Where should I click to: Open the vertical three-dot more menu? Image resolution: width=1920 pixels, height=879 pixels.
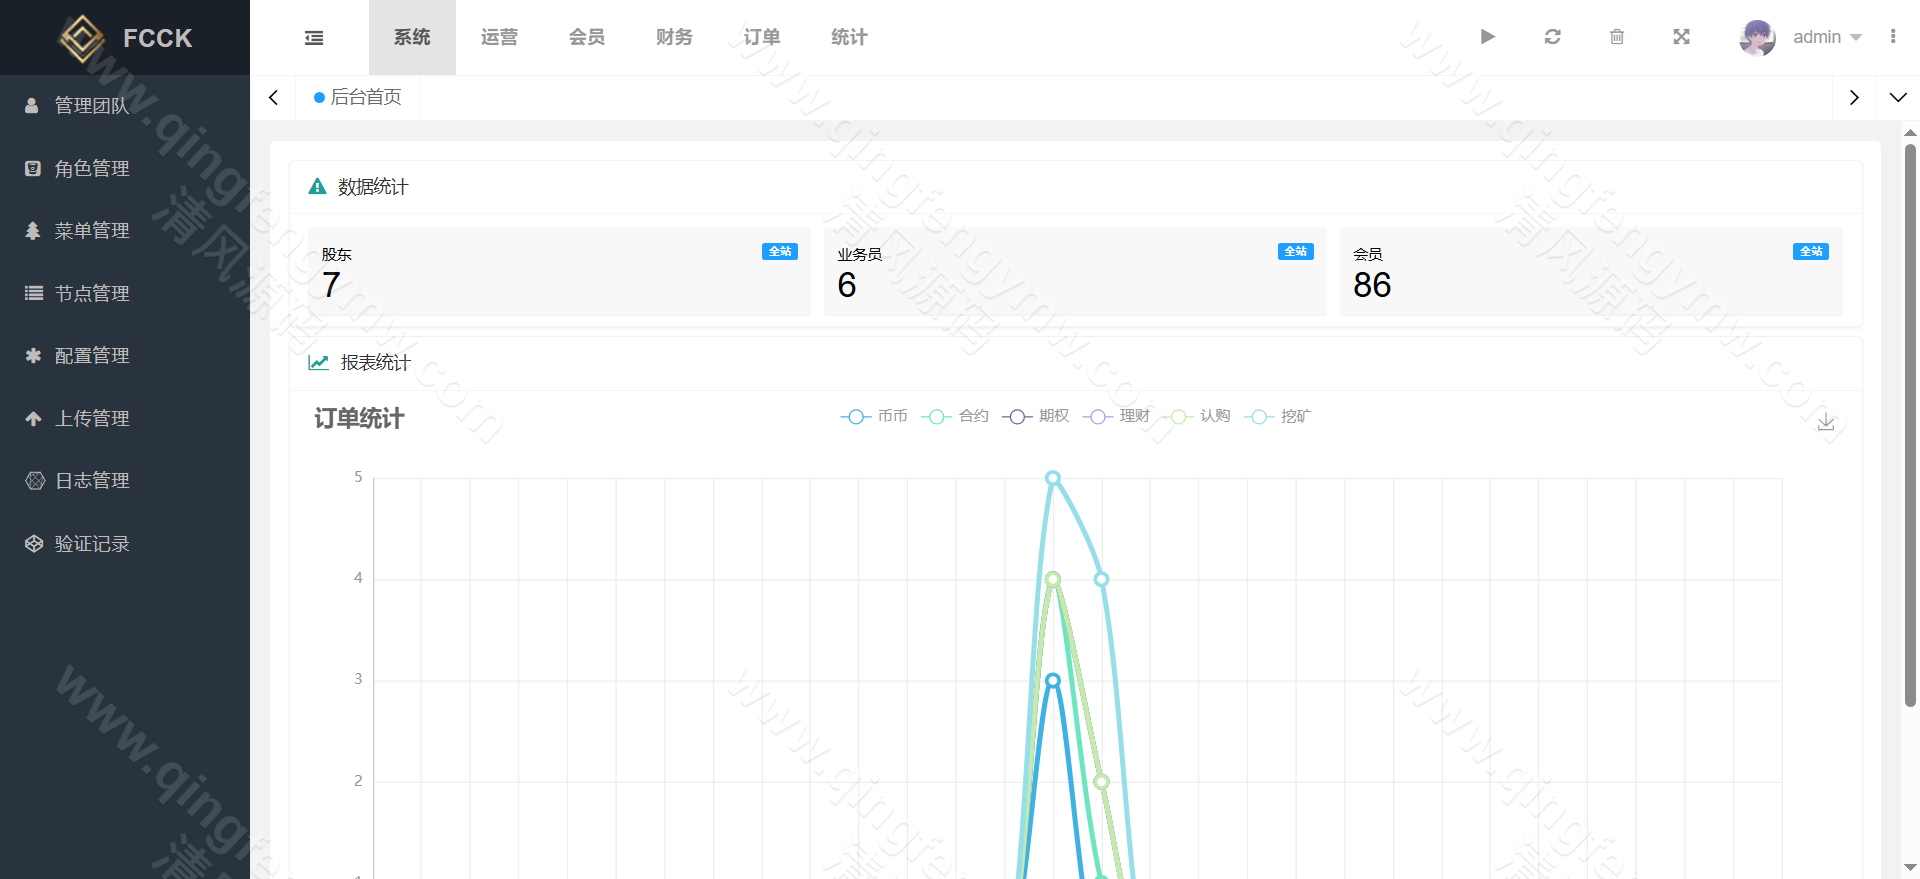tap(1892, 37)
